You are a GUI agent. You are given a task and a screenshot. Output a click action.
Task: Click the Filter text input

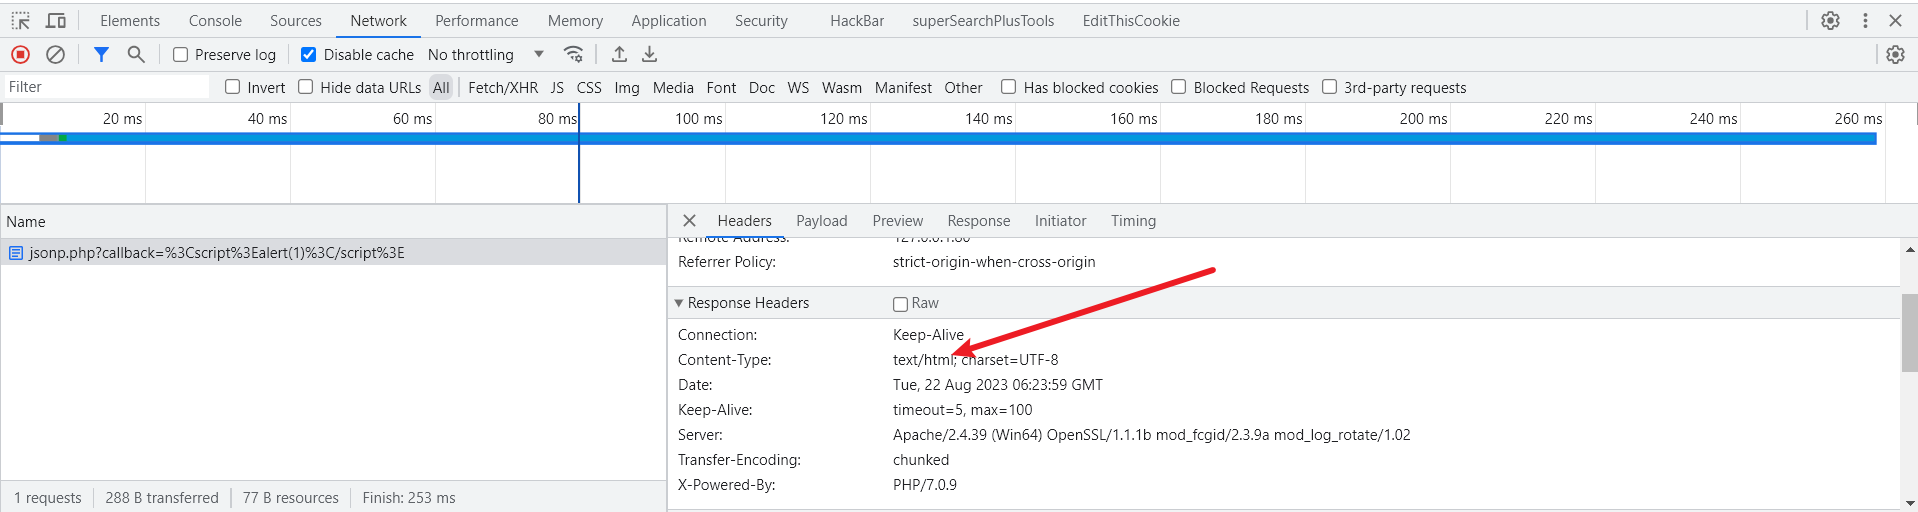click(105, 88)
